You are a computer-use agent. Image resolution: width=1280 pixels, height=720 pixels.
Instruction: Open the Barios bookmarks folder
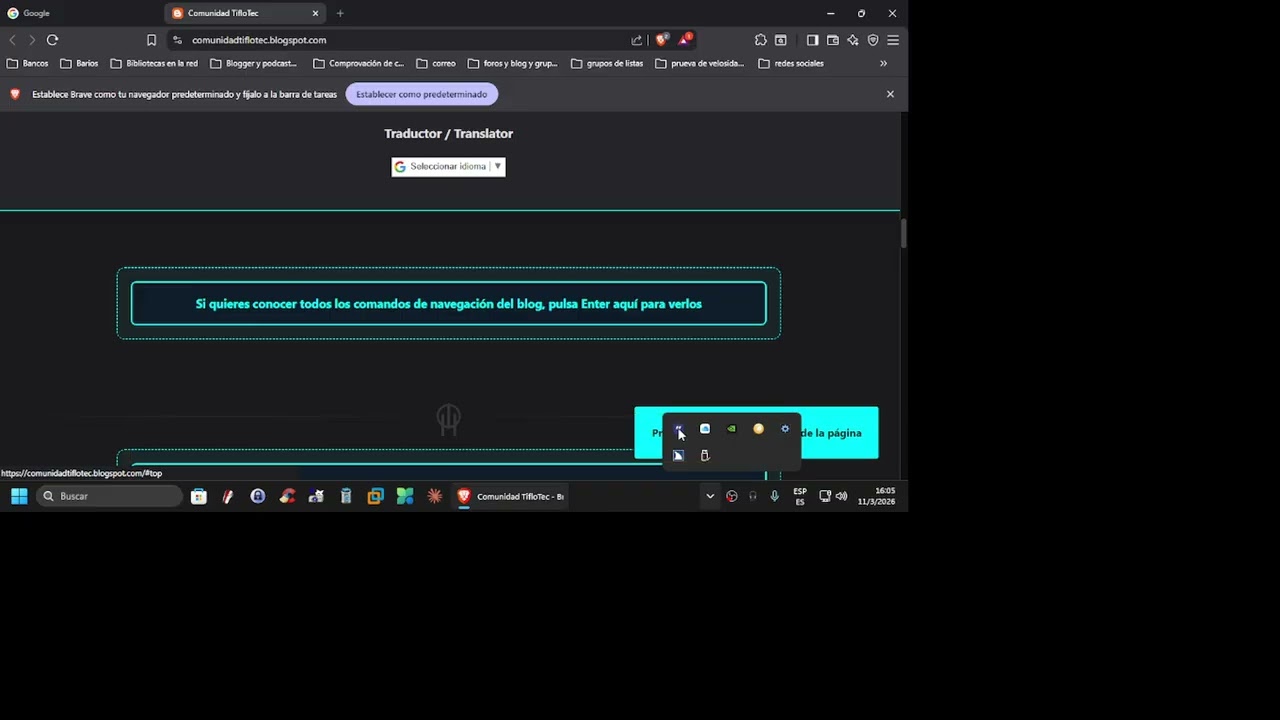coord(79,63)
